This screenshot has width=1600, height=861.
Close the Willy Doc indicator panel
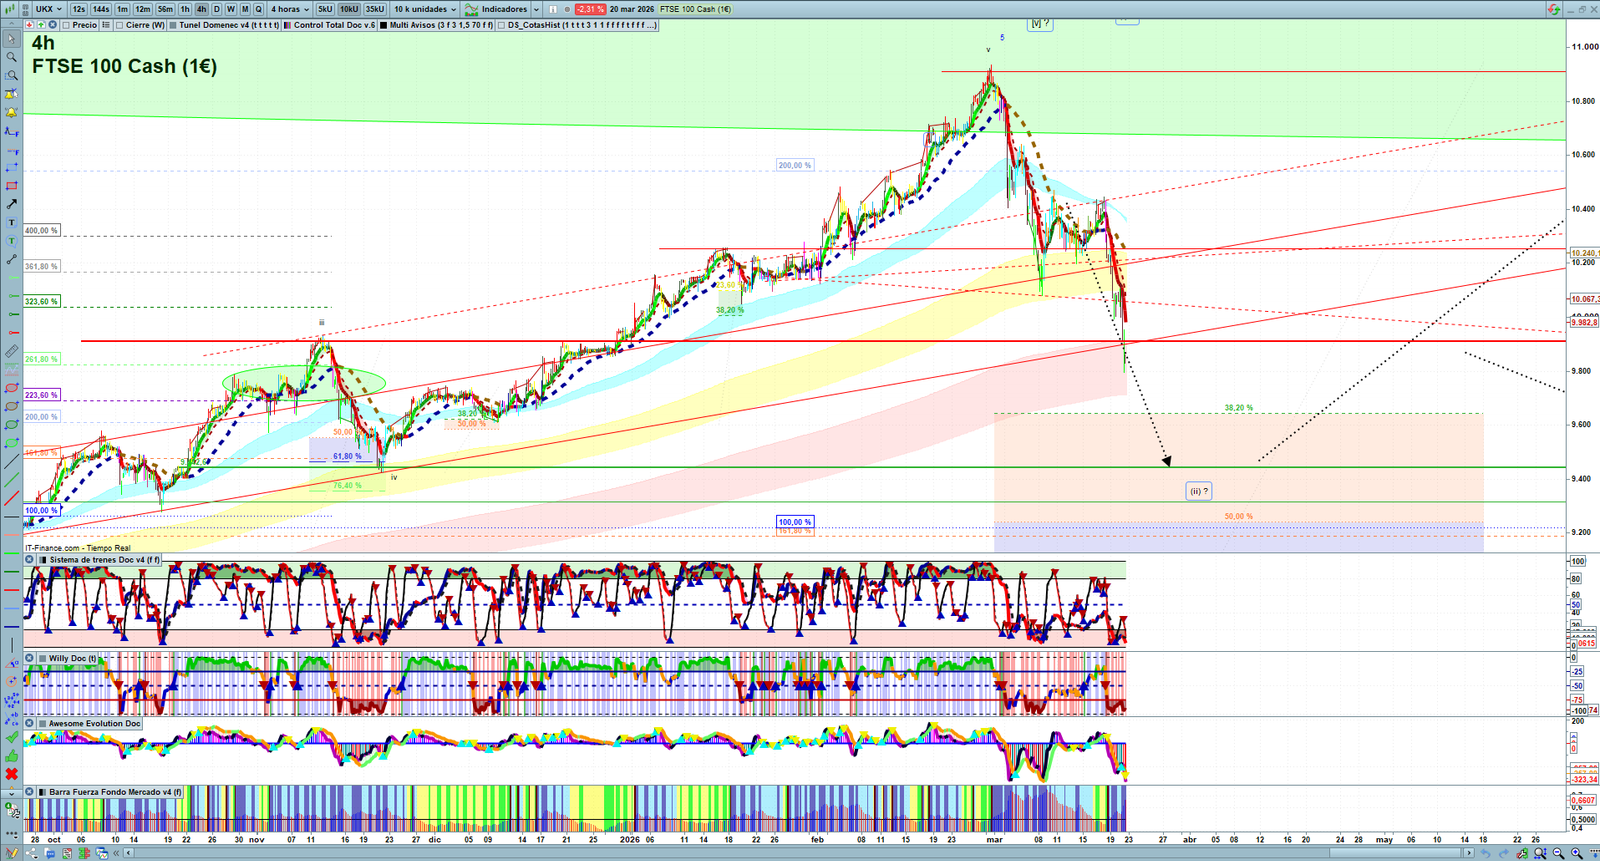[x=30, y=658]
